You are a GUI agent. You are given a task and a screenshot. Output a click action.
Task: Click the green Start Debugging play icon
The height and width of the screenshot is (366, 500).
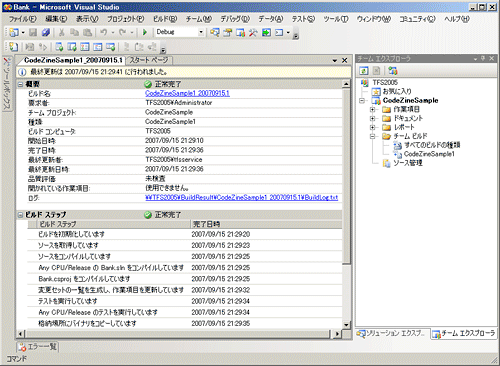[x=145, y=32]
